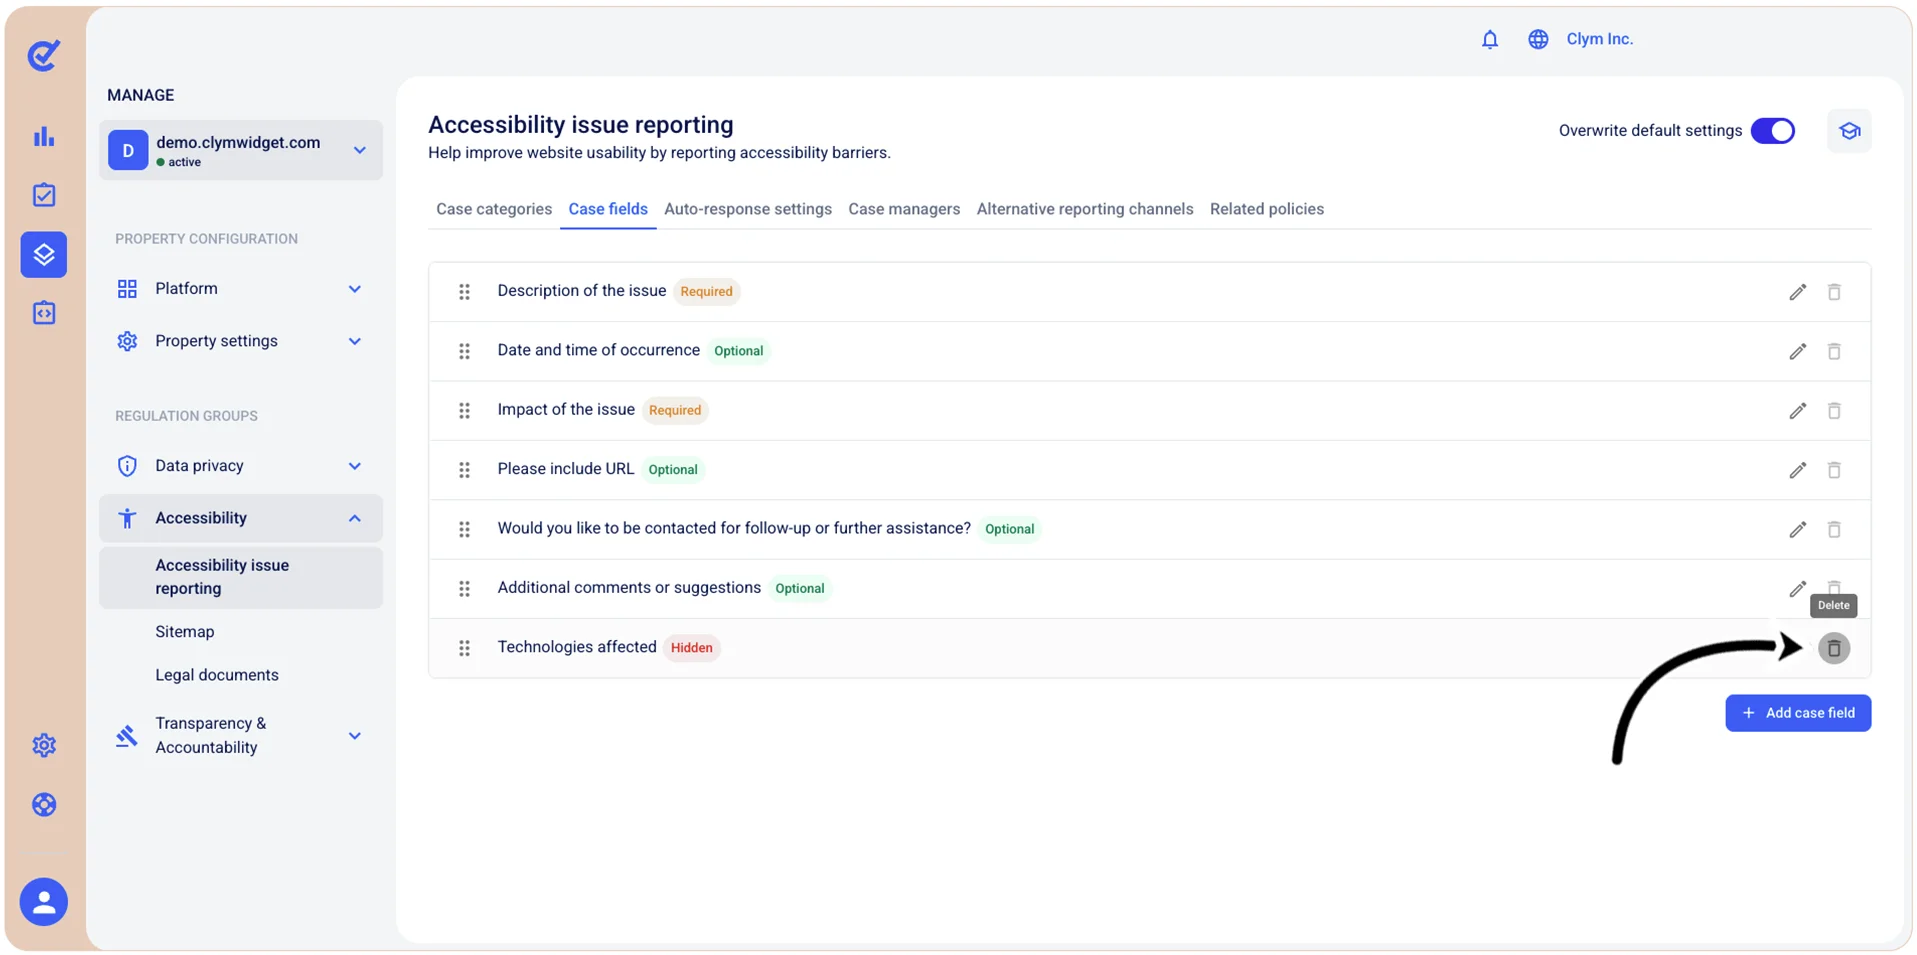
Task: Expand Transparency & Accountability group
Action: 241,735
